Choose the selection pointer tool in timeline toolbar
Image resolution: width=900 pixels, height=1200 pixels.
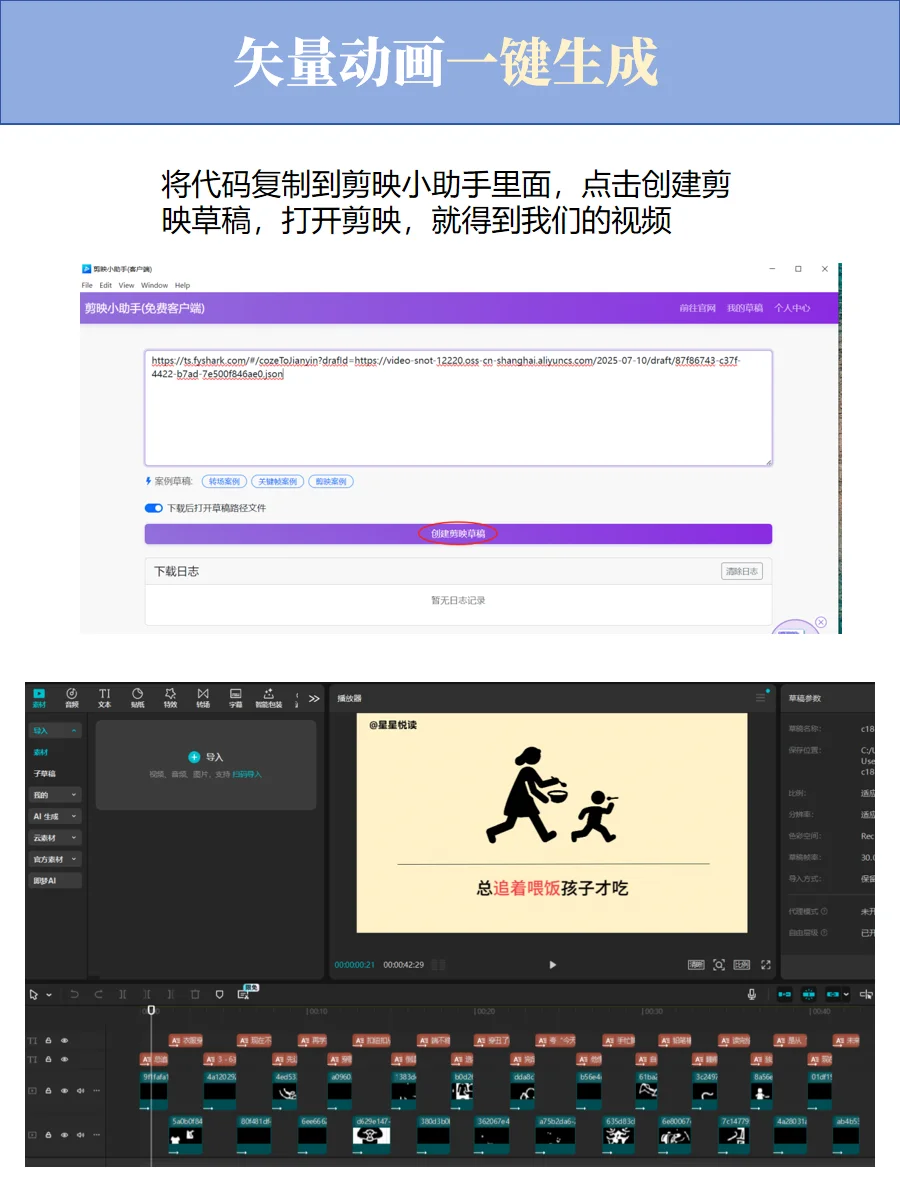tap(34, 994)
